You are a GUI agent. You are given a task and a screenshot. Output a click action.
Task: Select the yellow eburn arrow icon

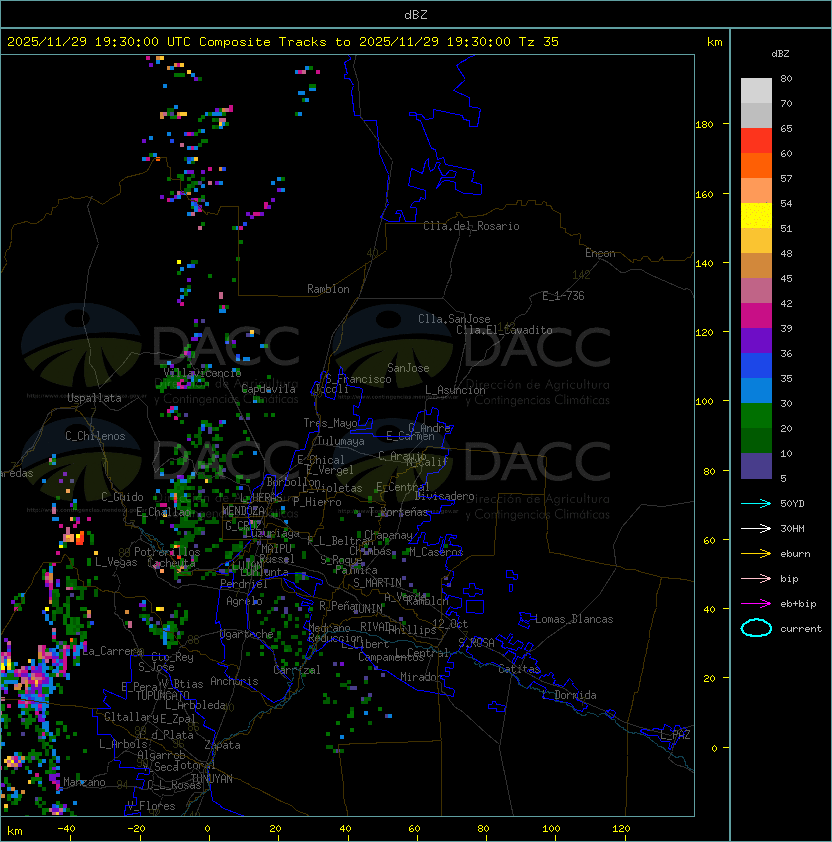point(756,554)
